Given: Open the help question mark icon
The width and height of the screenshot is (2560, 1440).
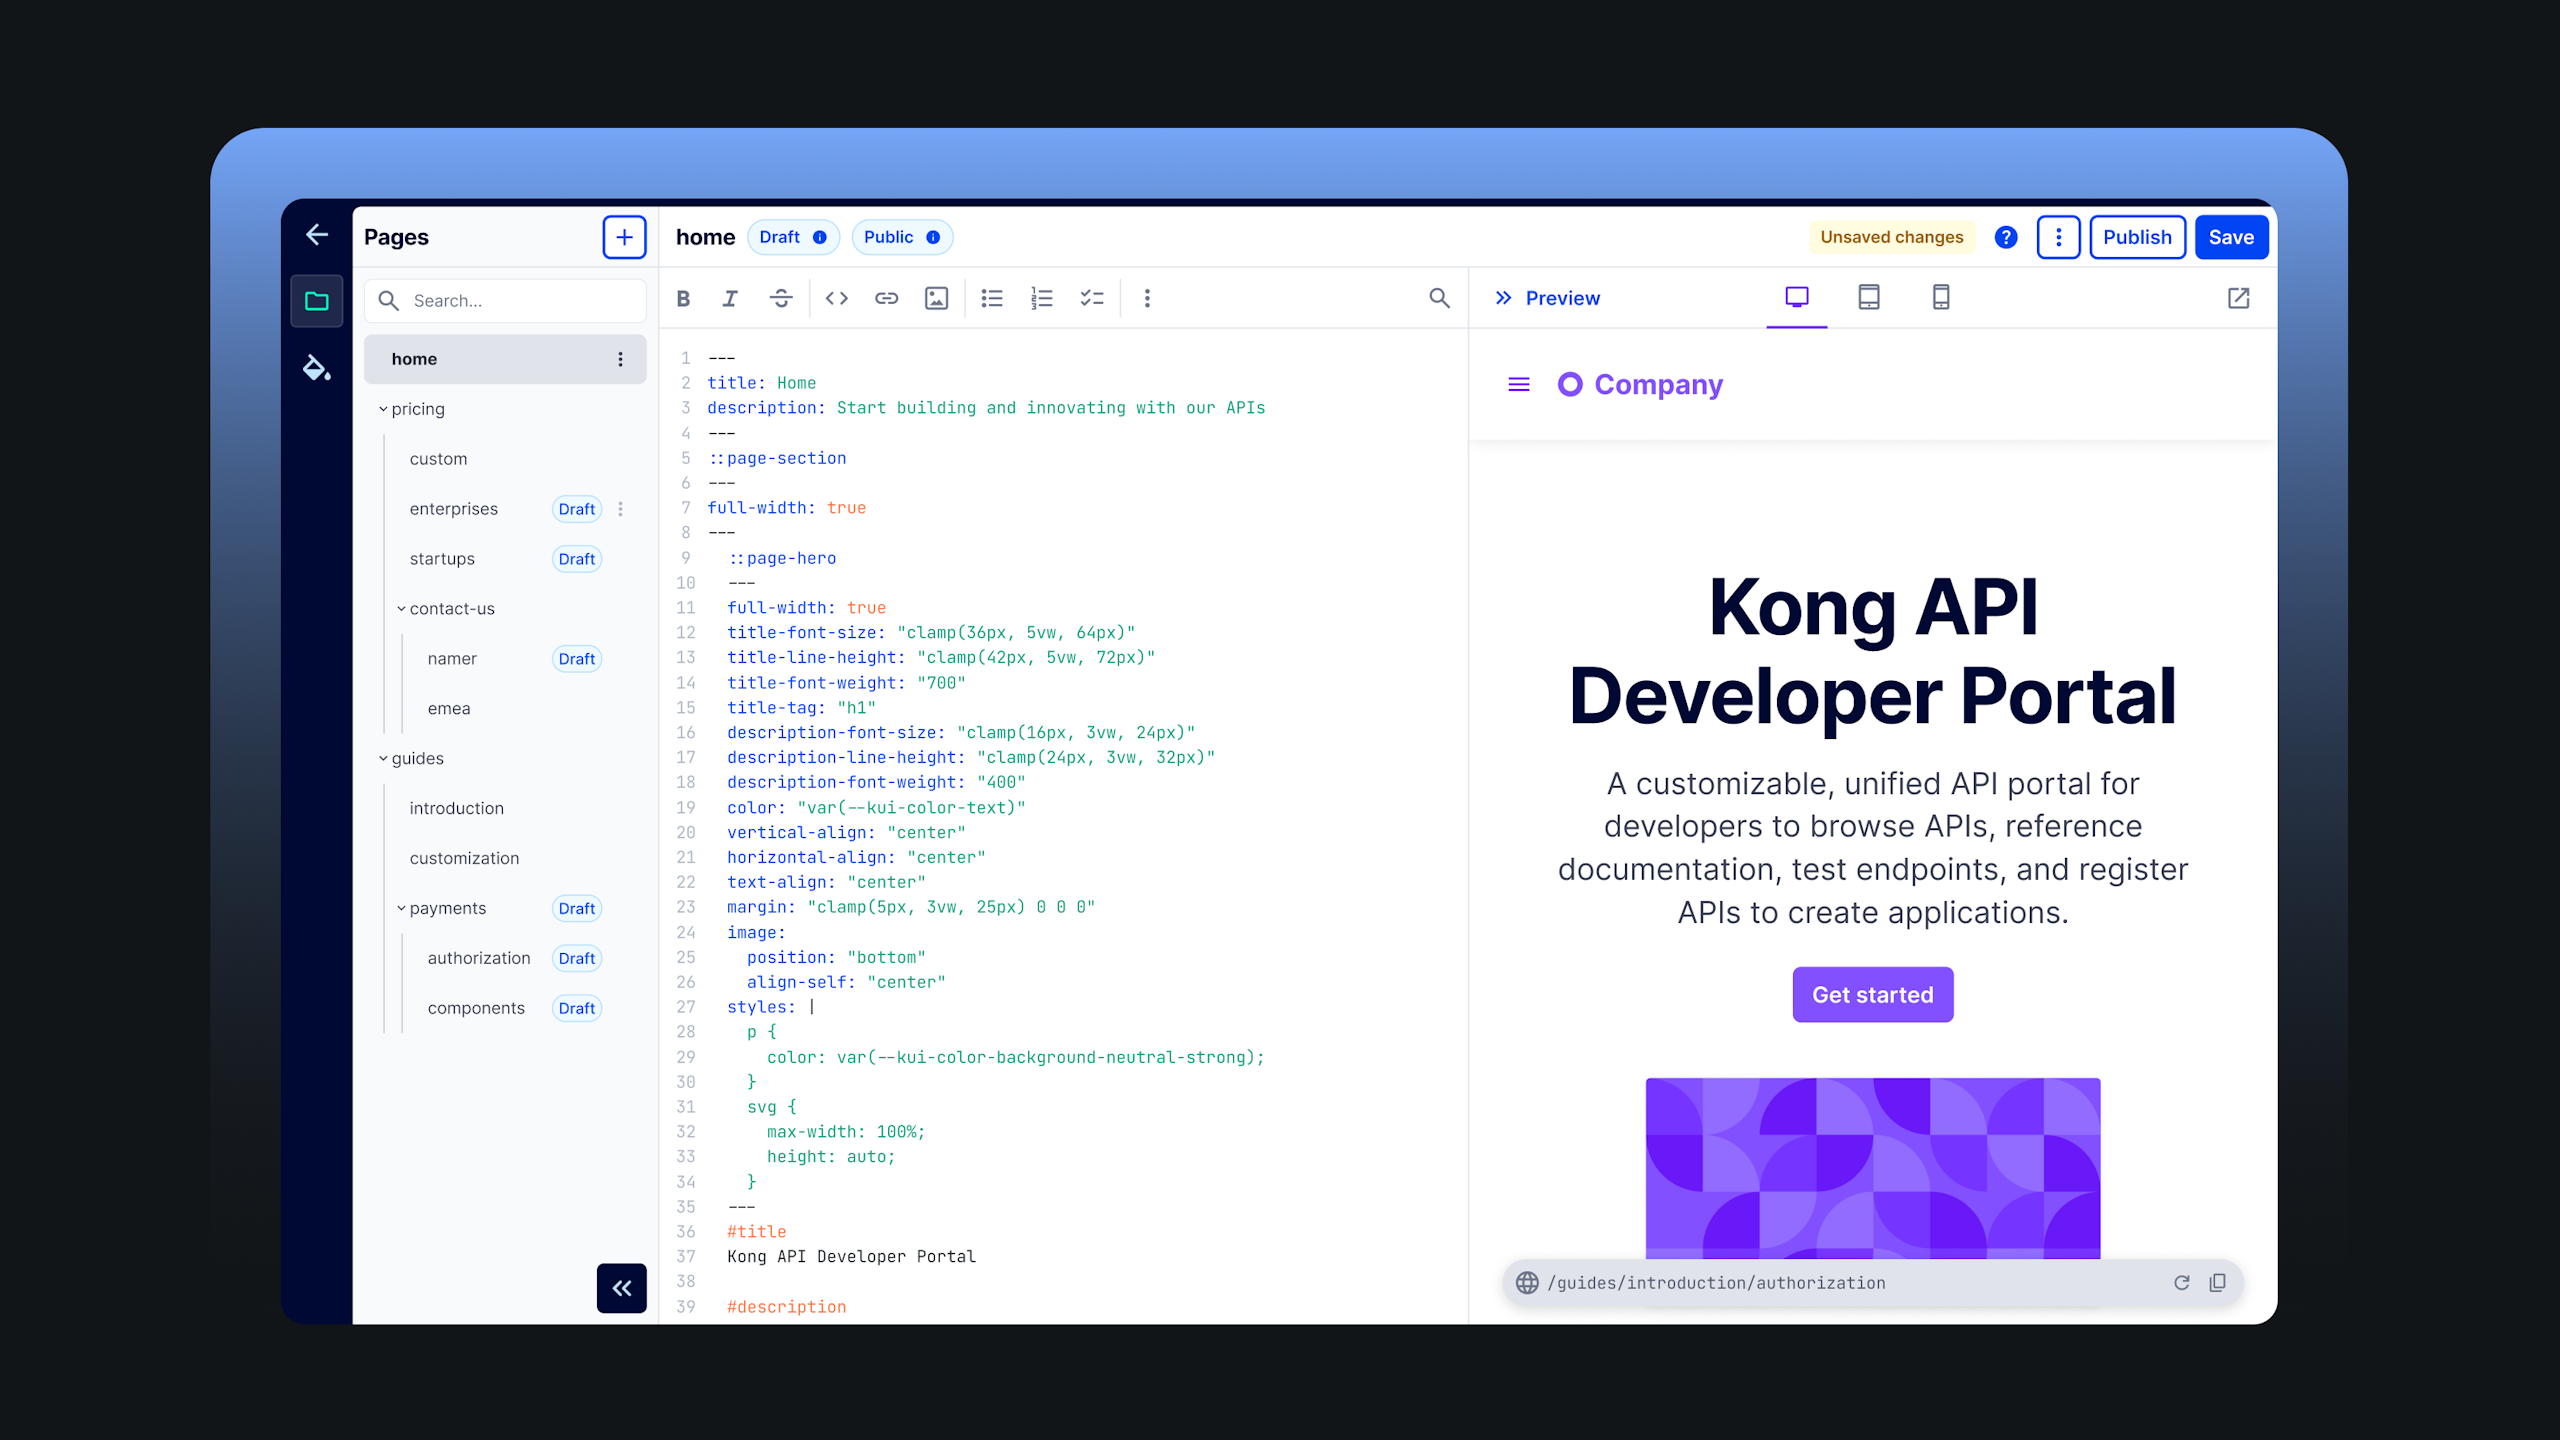Looking at the screenshot, I should coord(2006,237).
